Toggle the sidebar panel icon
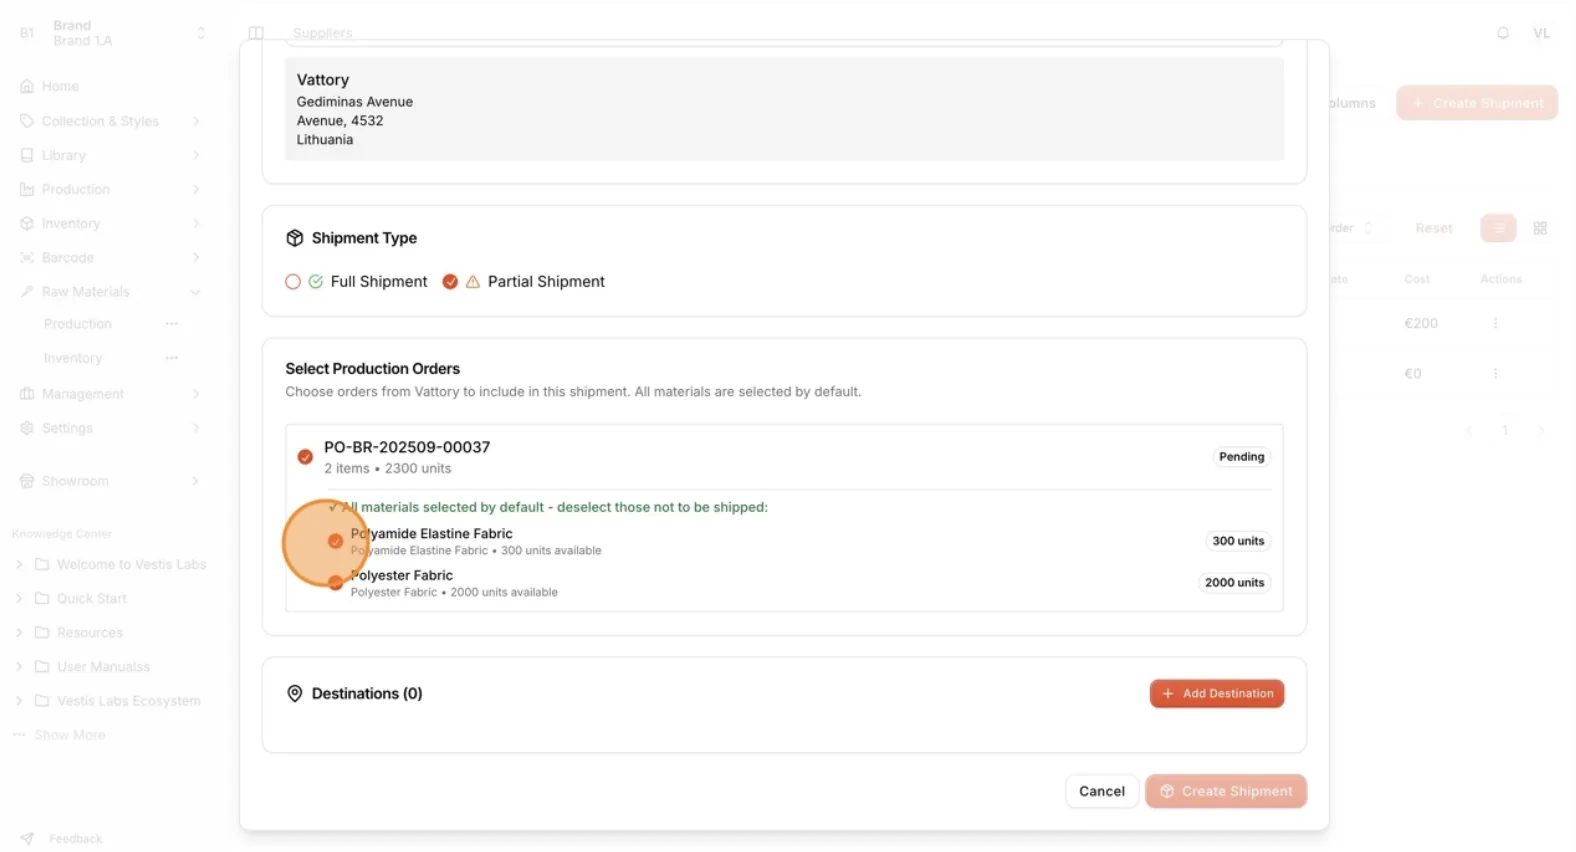Image resolution: width=1576 pixels, height=852 pixels. pos(256,33)
